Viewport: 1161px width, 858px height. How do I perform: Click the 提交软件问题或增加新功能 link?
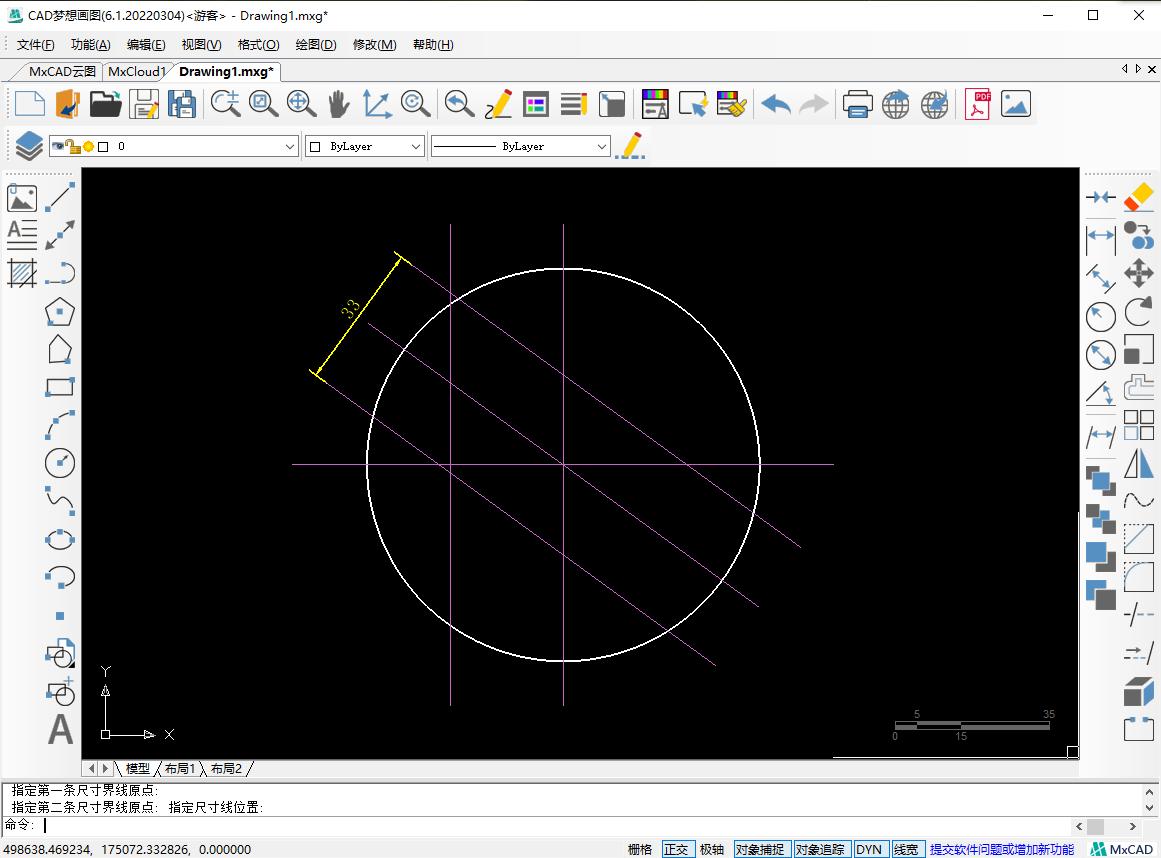(1000, 848)
